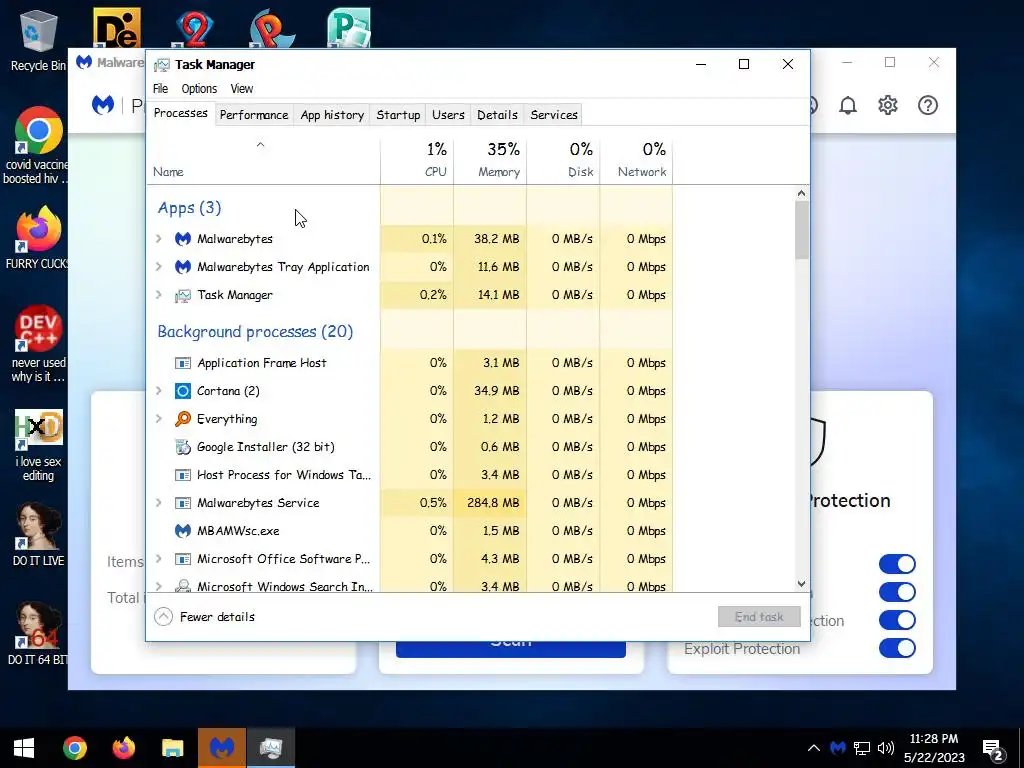Viewport: 1024px width, 768px height.
Task: Sort processes by the Disk column
Action: click(x=563, y=161)
